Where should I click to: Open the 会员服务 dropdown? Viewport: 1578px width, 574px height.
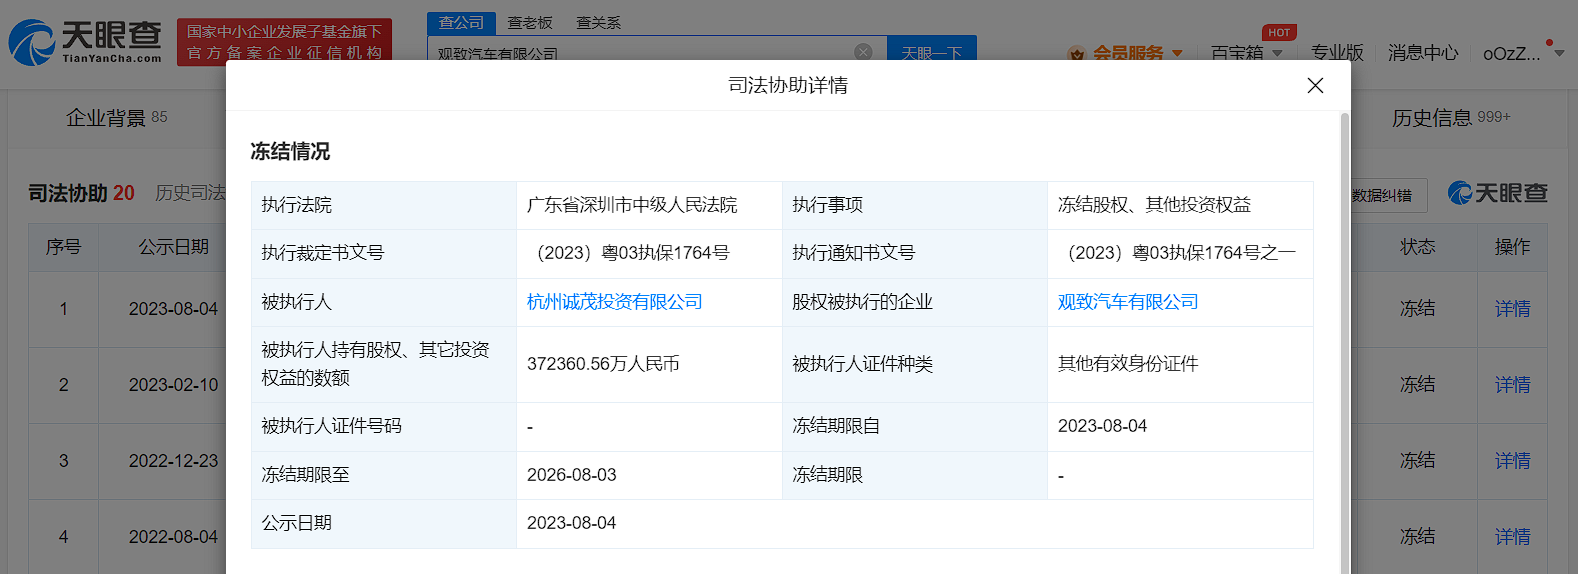[x=1126, y=53]
